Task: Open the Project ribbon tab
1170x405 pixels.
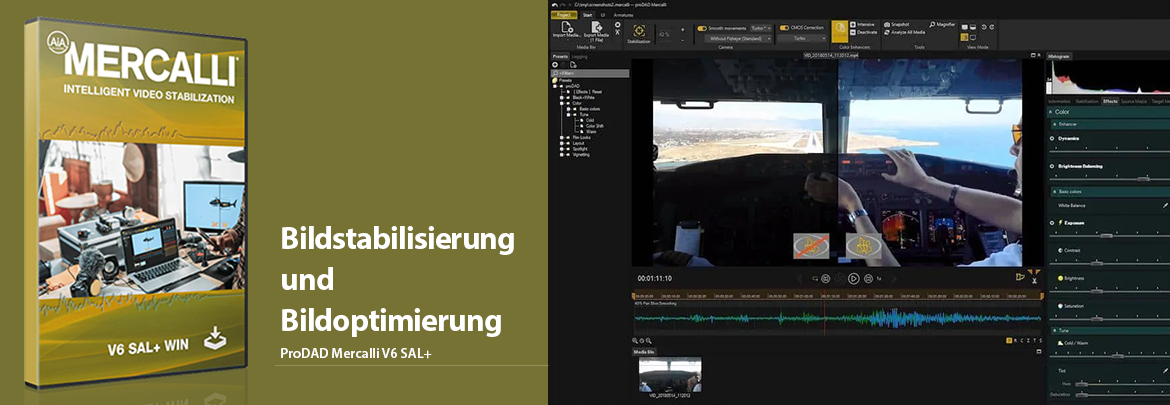Action: pyautogui.click(x=563, y=15)
